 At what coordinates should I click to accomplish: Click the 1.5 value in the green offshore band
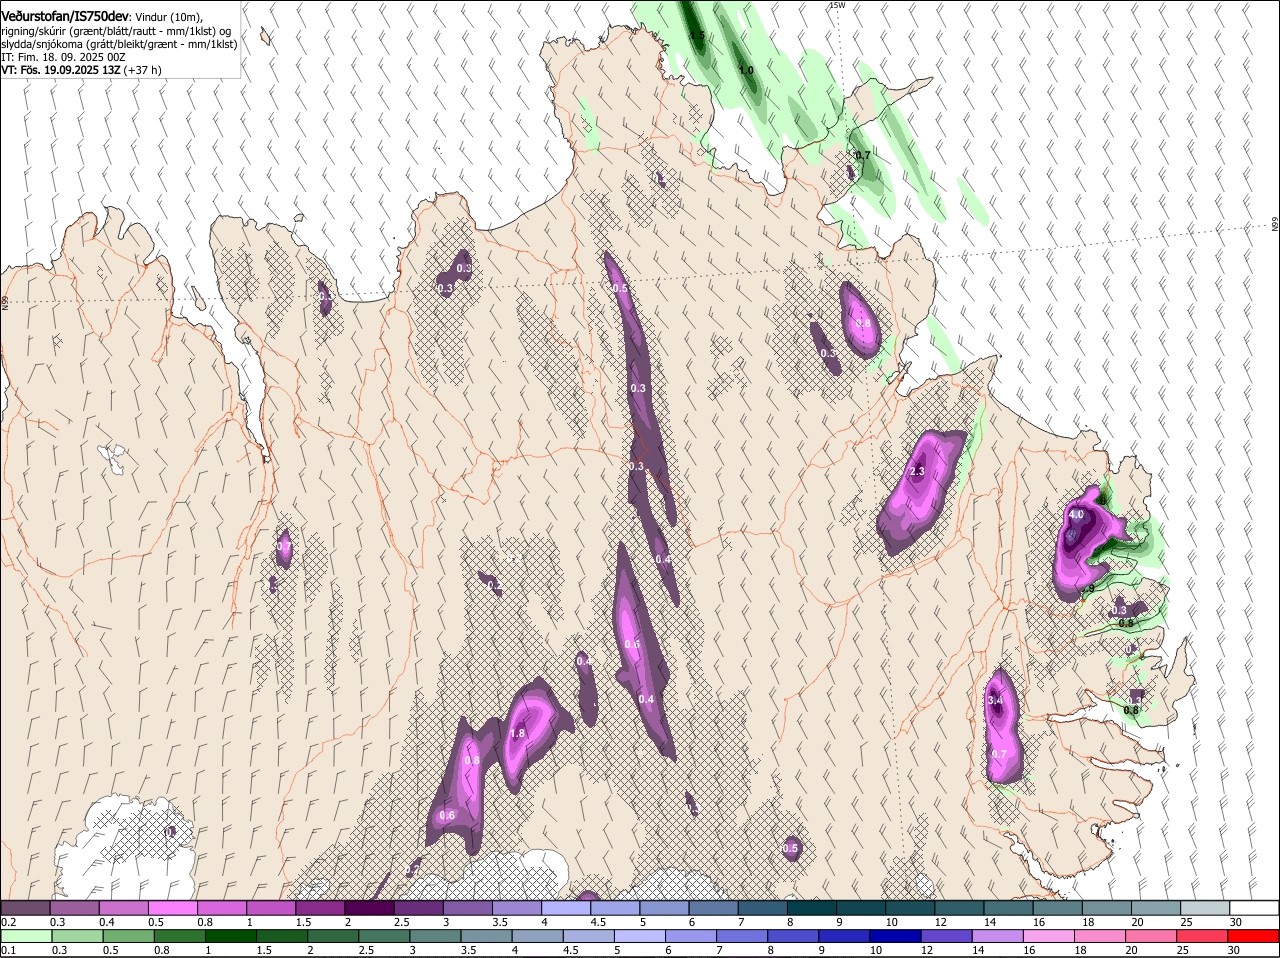697,36
